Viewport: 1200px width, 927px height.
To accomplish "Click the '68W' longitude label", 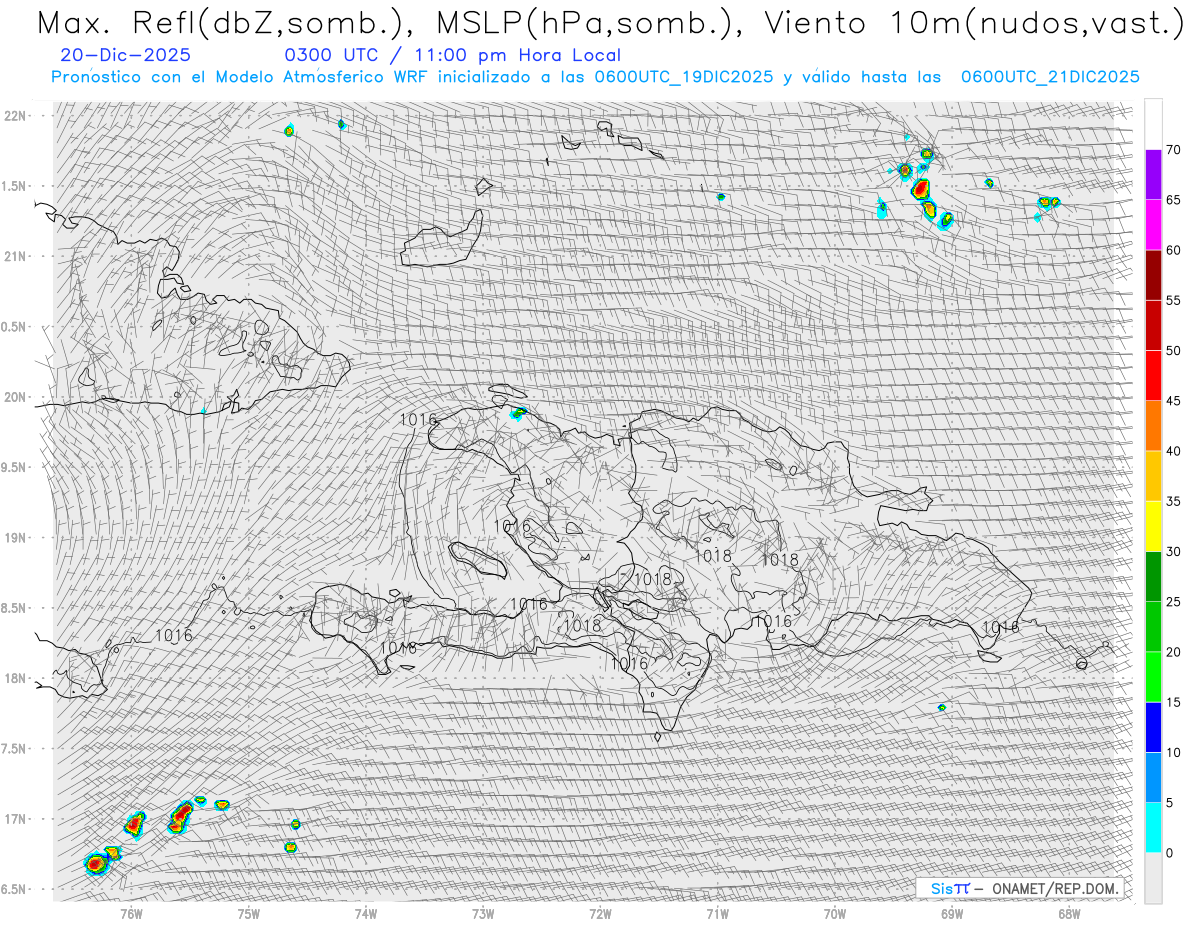I will (1069, 914).
